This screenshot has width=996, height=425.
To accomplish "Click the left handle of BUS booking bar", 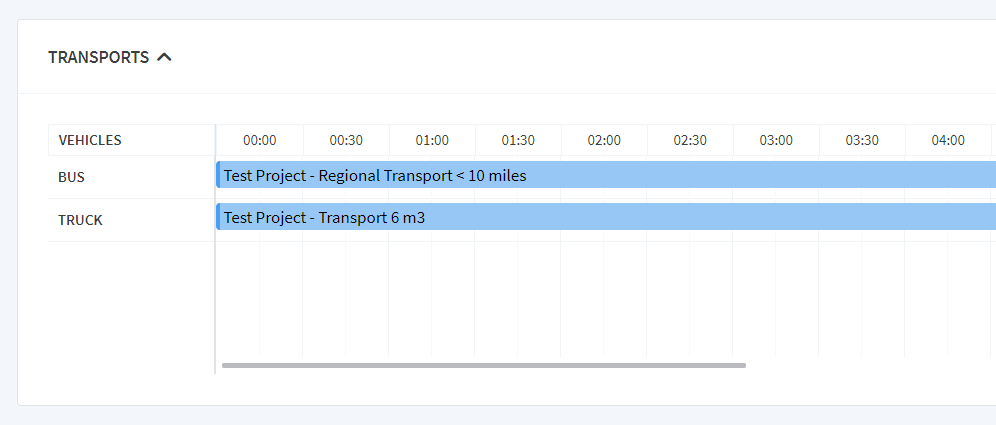I will 218,175.
